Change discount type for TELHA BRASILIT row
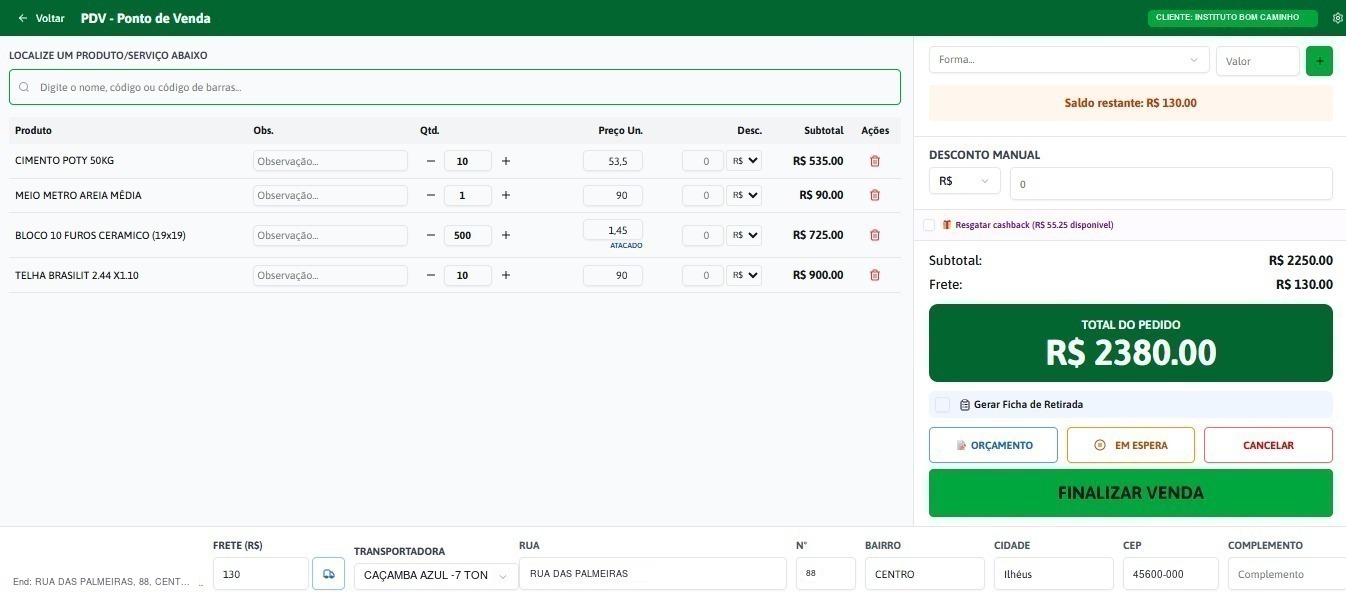The width and height of the screenshot is (1346, 597). coord(745,275)
